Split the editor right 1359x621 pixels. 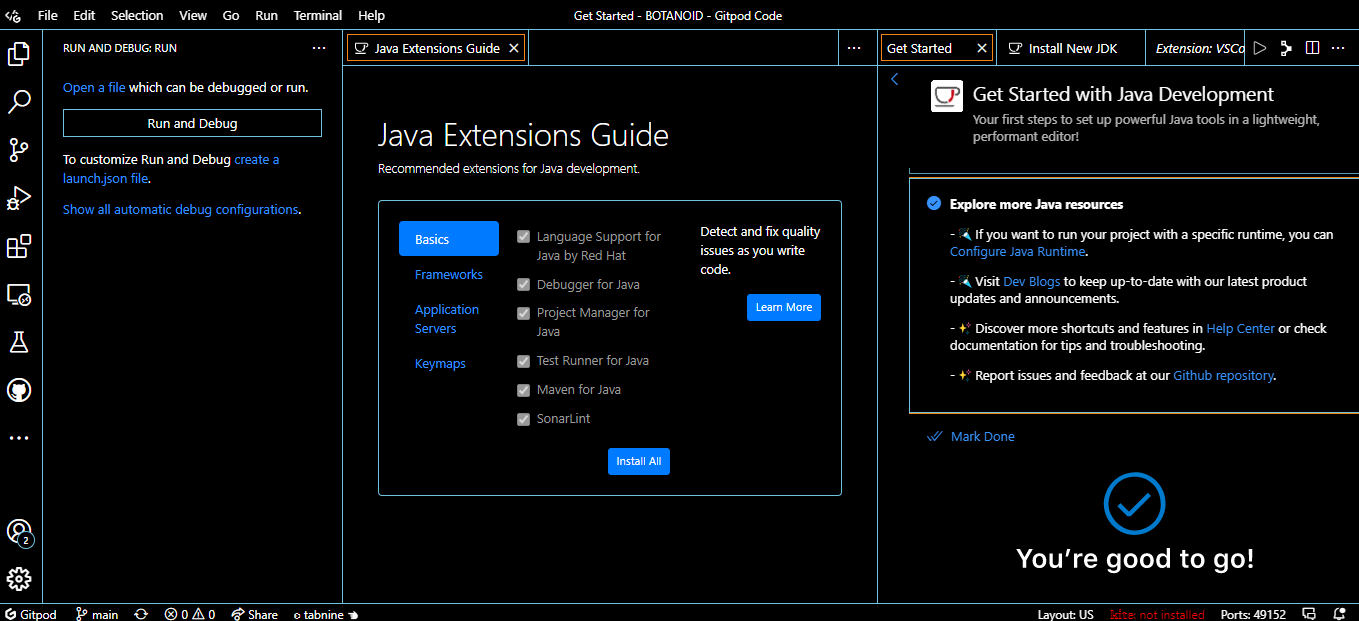[x=1313, y=48]
